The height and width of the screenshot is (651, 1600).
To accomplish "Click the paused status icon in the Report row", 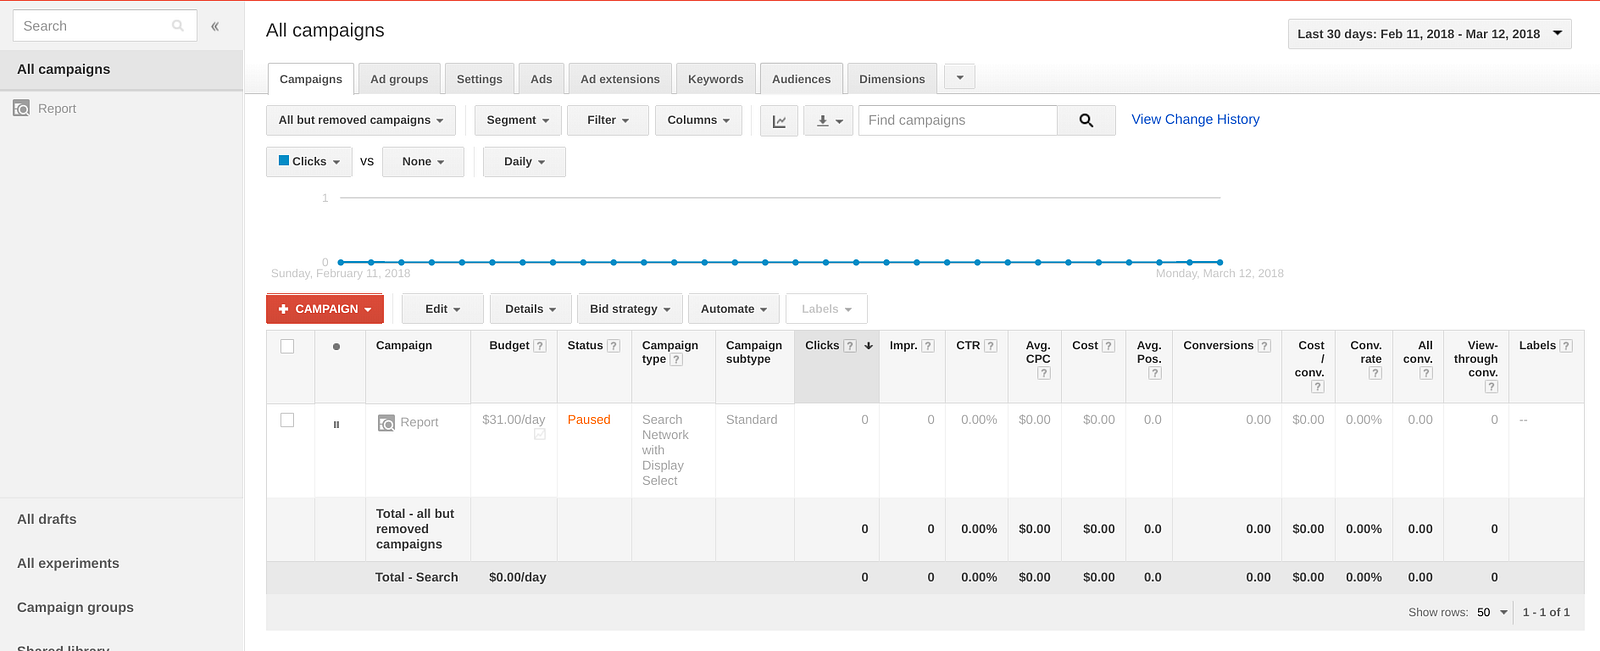I will coord(336,424).
